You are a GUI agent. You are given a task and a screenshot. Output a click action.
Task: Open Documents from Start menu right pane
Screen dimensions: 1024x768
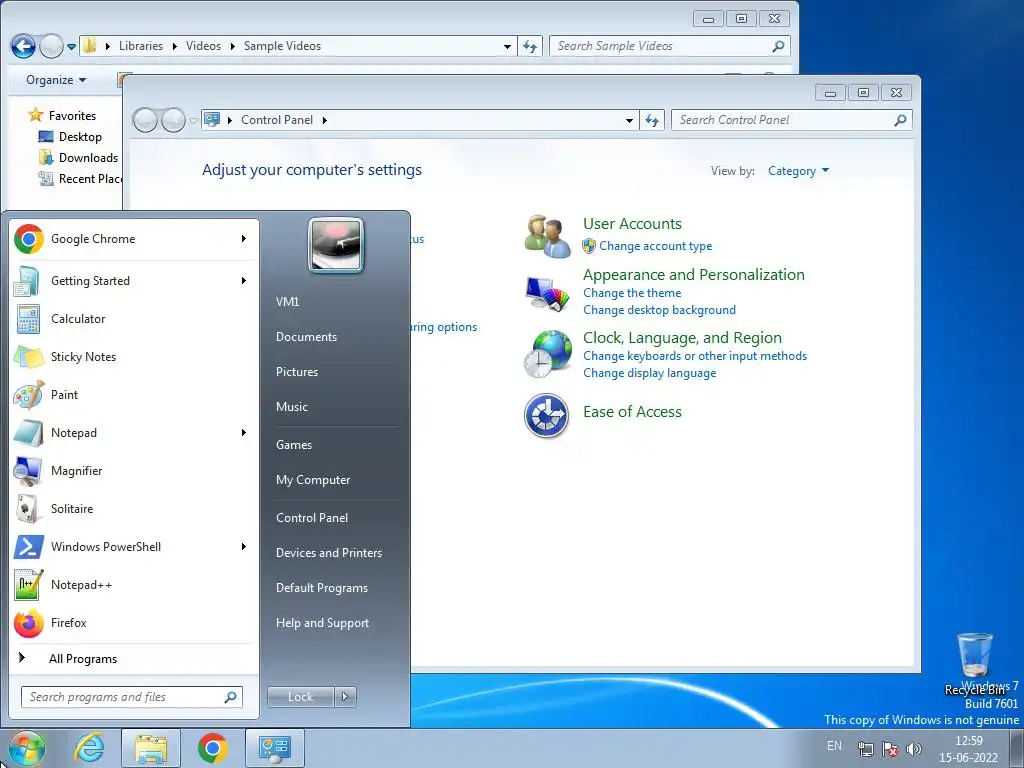point(306,337)
